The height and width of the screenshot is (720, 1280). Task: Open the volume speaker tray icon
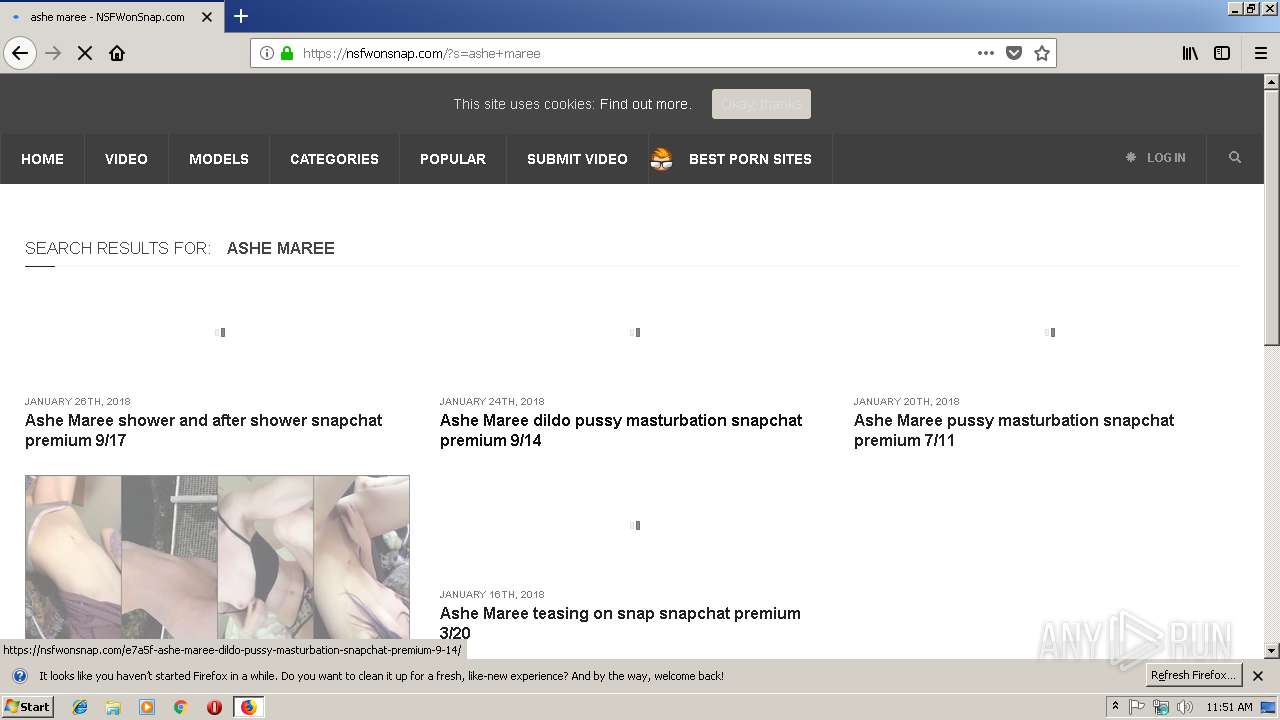pyautogui.click(x=1185, y=707)
